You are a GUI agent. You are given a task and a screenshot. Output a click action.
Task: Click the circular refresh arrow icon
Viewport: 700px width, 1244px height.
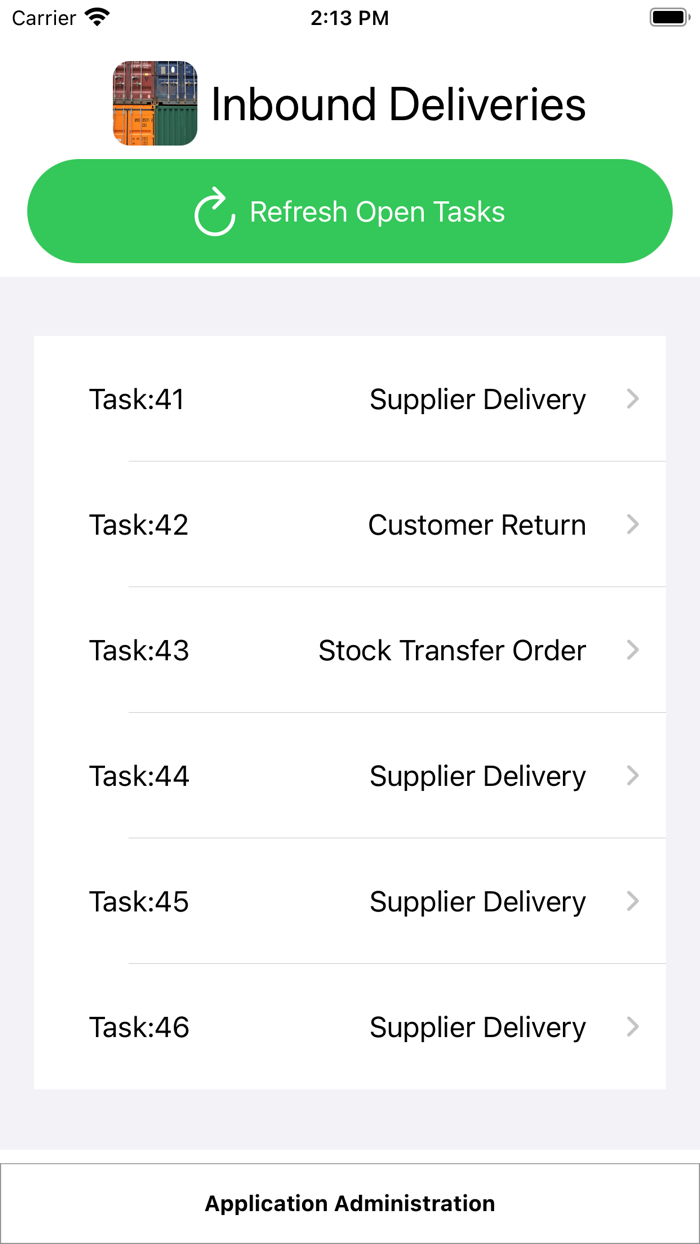point(213,211)
